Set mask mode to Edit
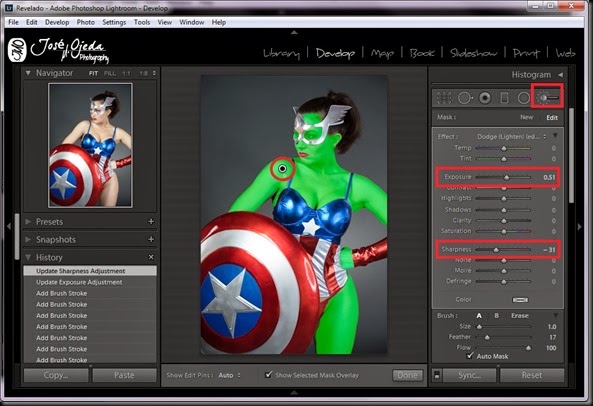 [552, 118]
